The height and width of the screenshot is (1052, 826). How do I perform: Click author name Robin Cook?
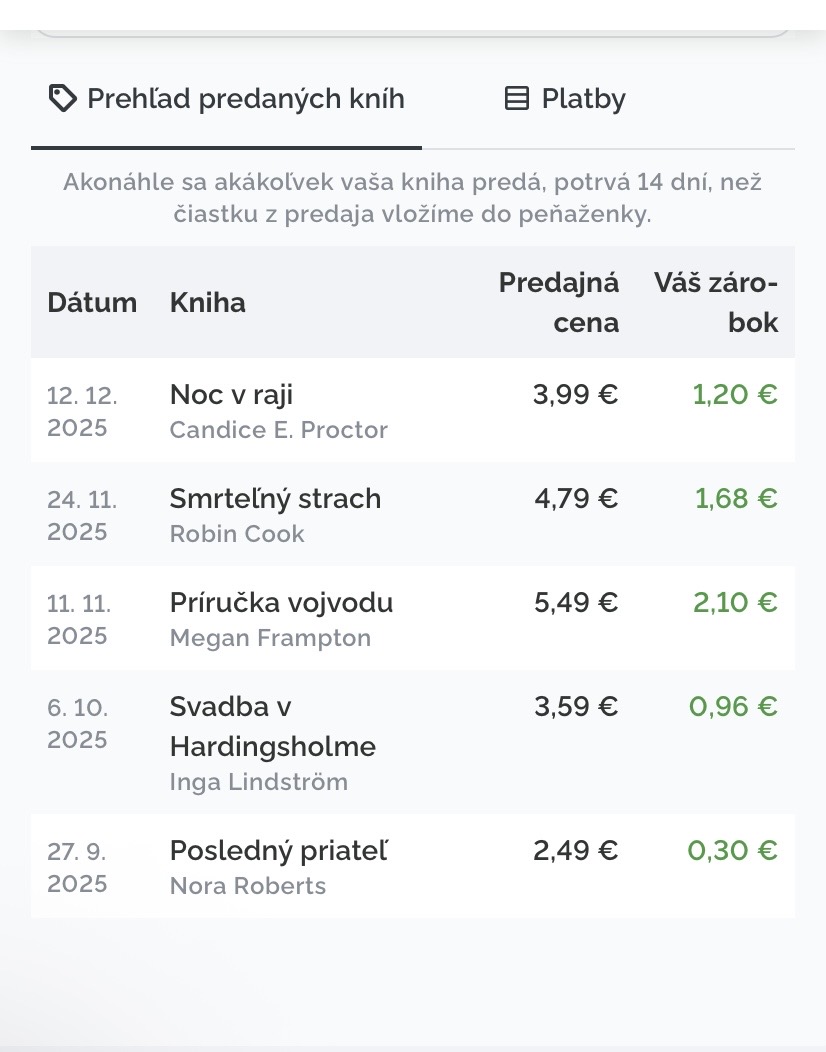(x=237, y=534)
